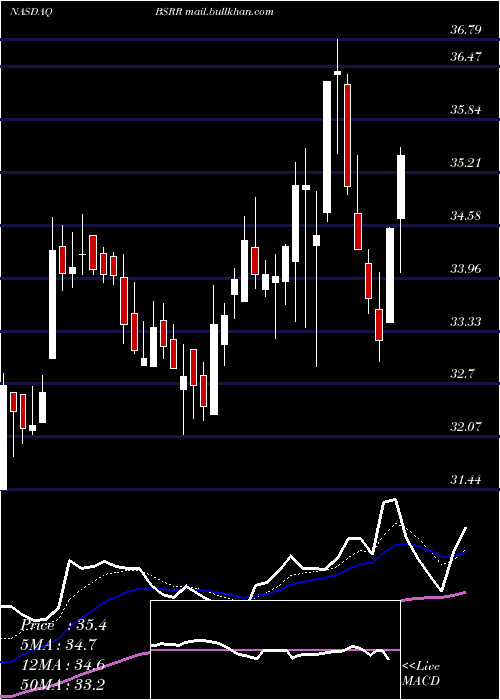Click the tallest white candlestick near 36.47
Image resolution: width=500 pixels, height=700 pixels.
(x=327, y=147)
